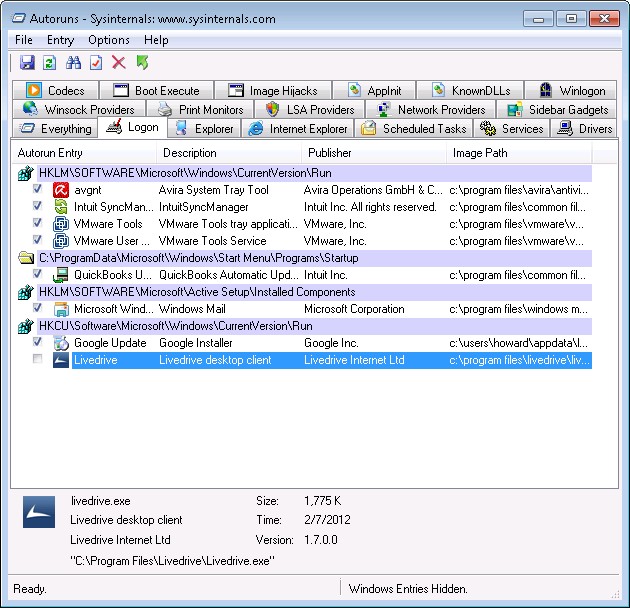This screenshot has height=608, width=630.
Task: Click the Google Update entry icon
Action: pyautogui.click(x=61, y=343)
